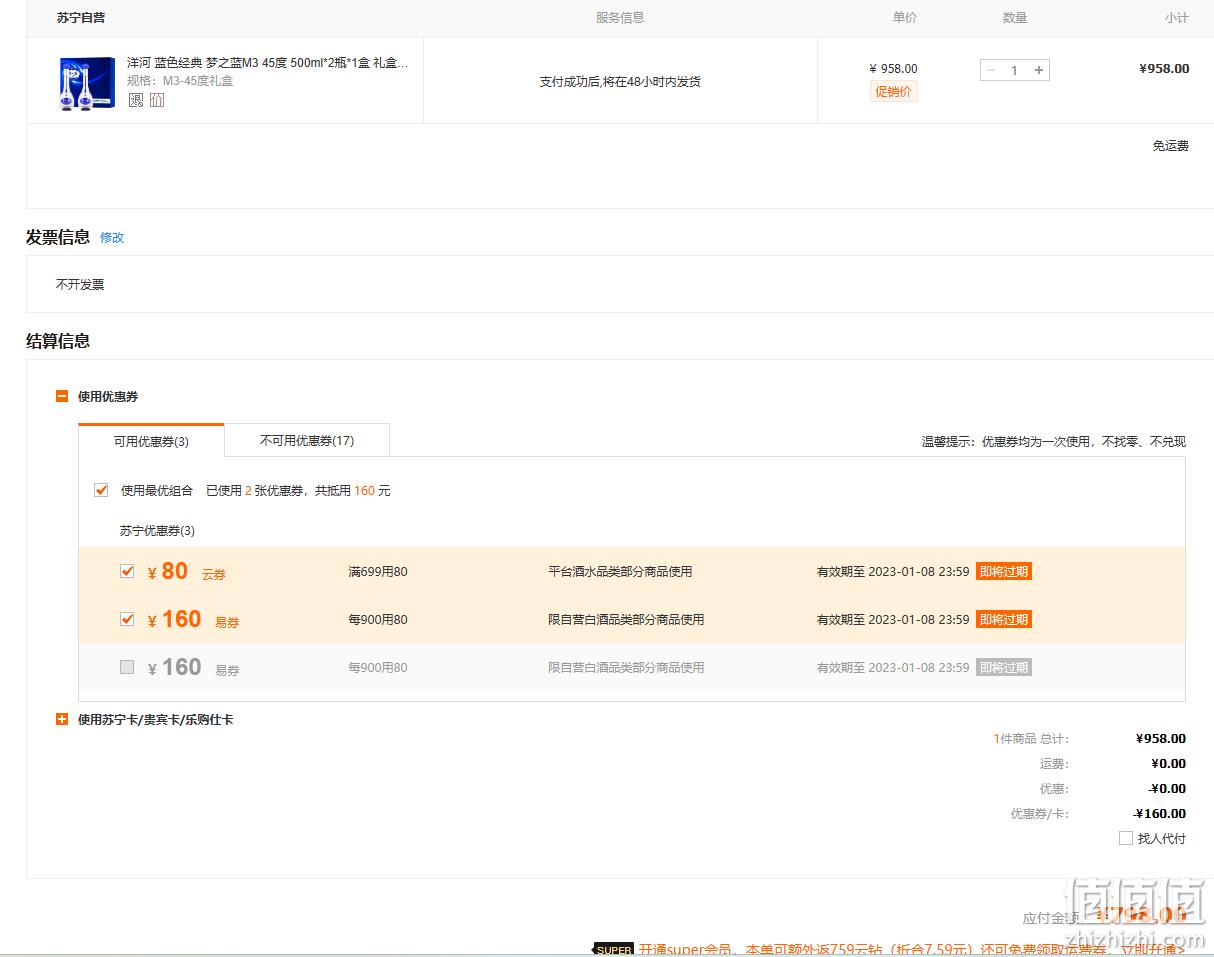Collapse the 使用优惠券 section

pos(62,397)
